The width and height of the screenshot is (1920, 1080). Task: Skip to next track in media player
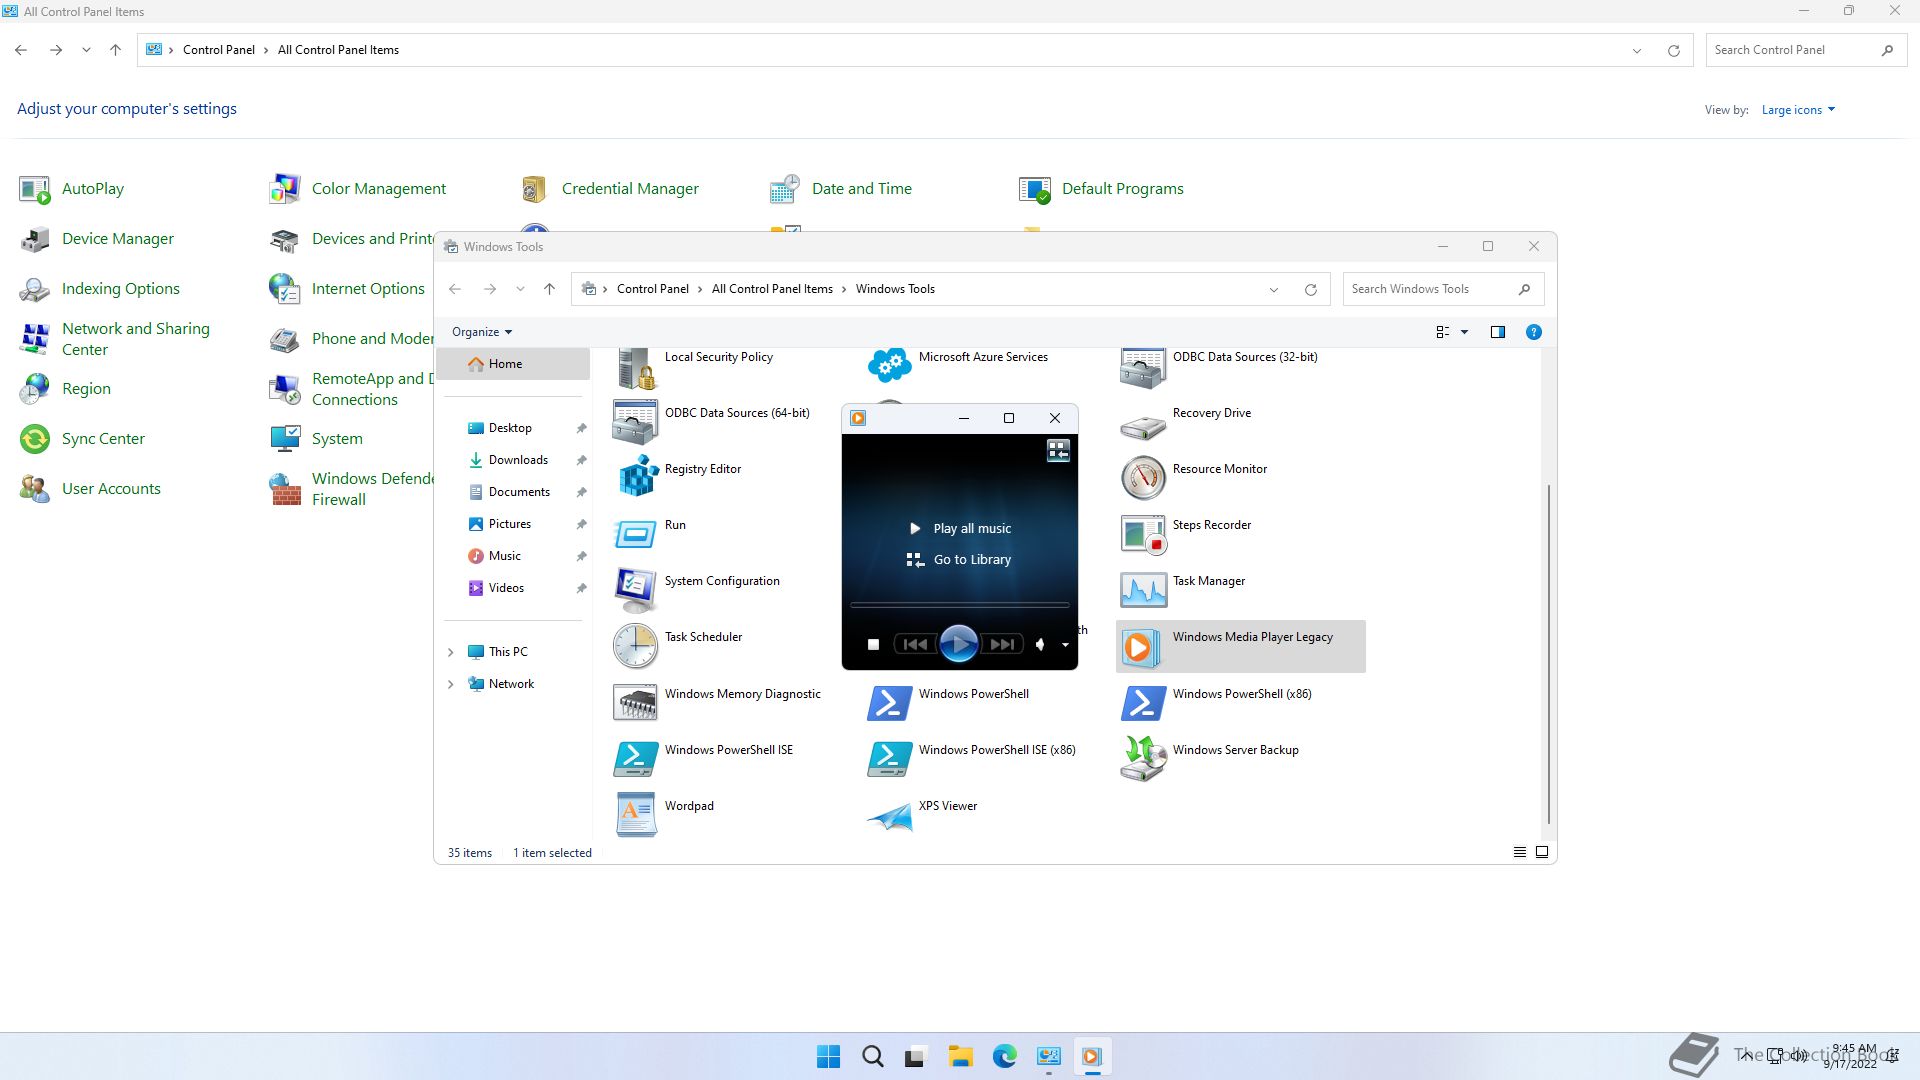pos(1003,645)
